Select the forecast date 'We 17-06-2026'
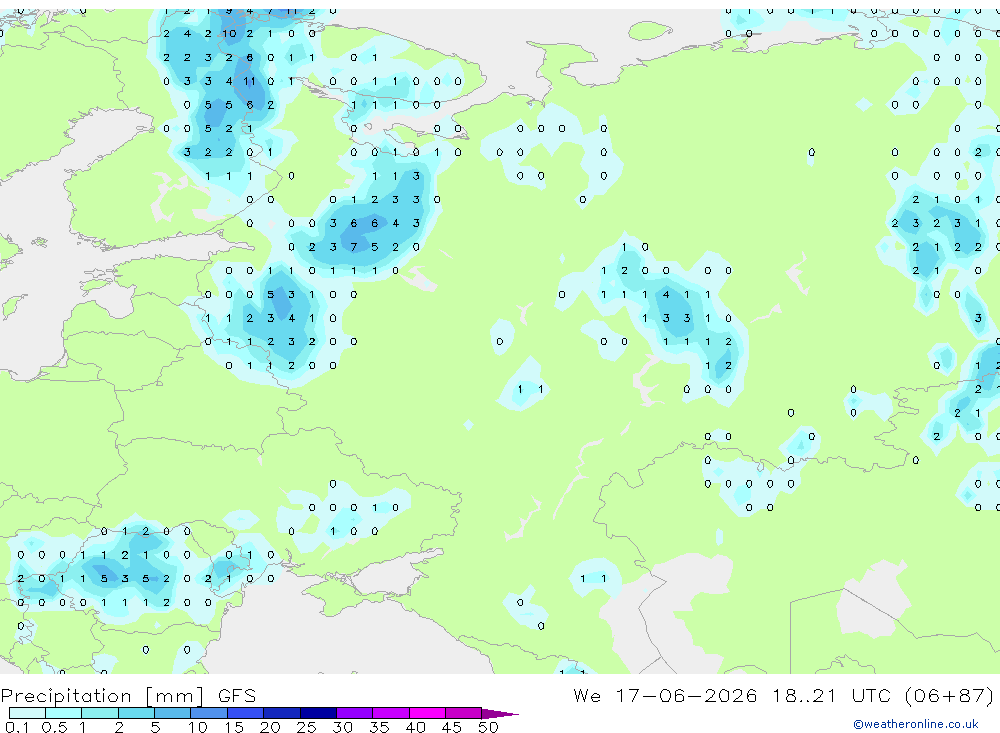This screenshot has height=733, width=1000. 665,695
